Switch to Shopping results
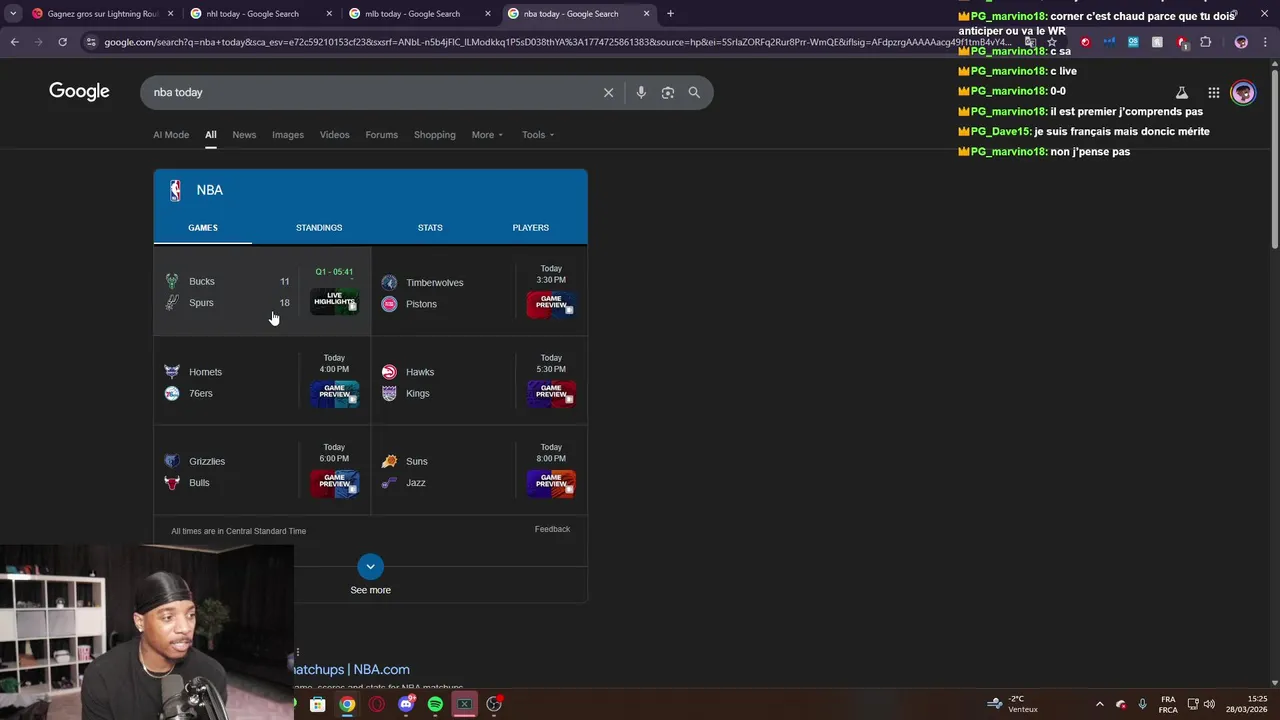1280x720 pixels. point(435,135)
